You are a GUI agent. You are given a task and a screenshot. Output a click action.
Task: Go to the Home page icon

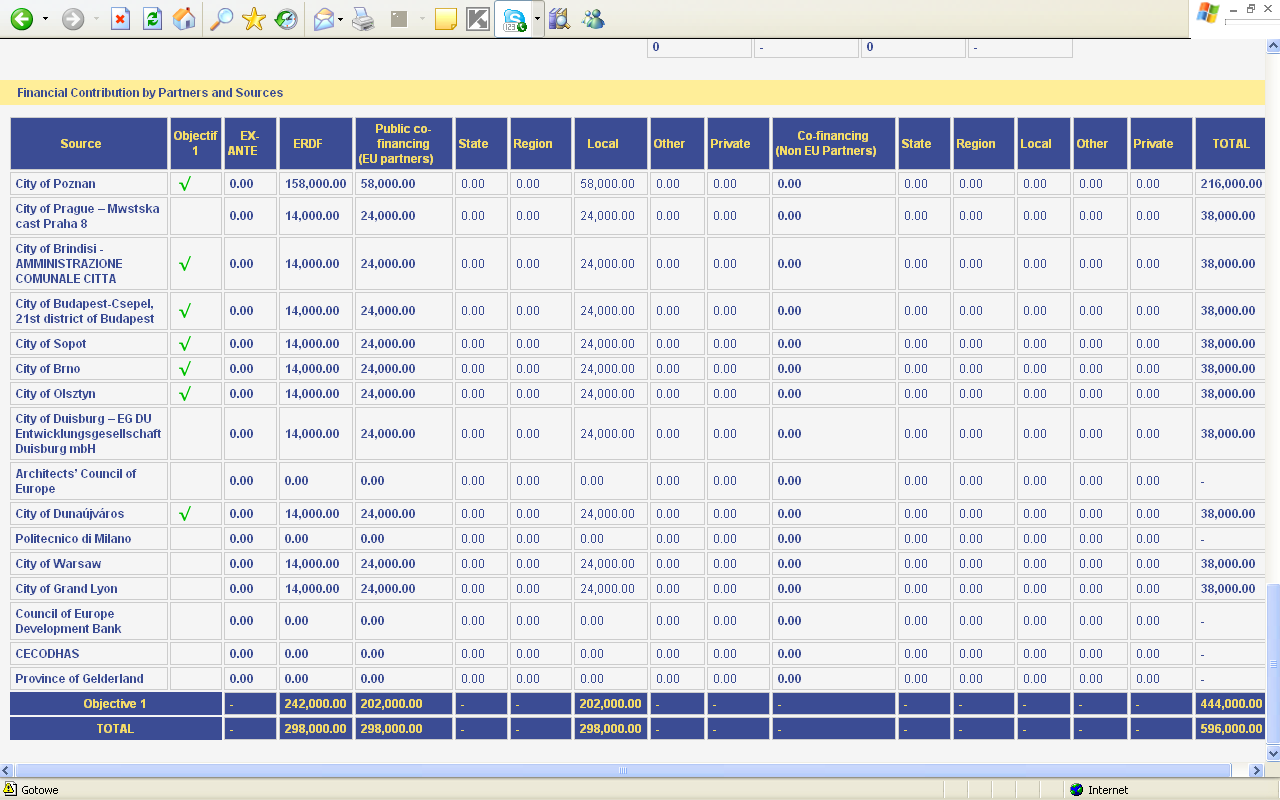point(184,19)
